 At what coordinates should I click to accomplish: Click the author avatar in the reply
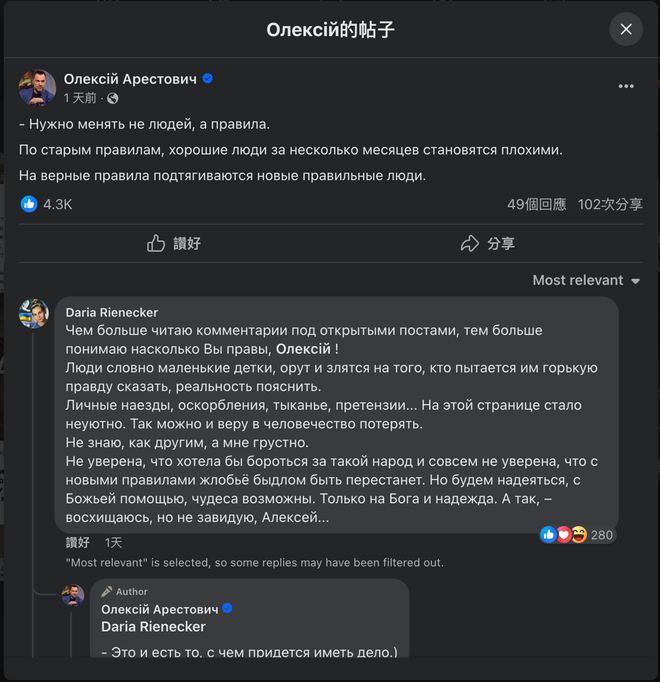pyautogui.click(x=73, y=596)
